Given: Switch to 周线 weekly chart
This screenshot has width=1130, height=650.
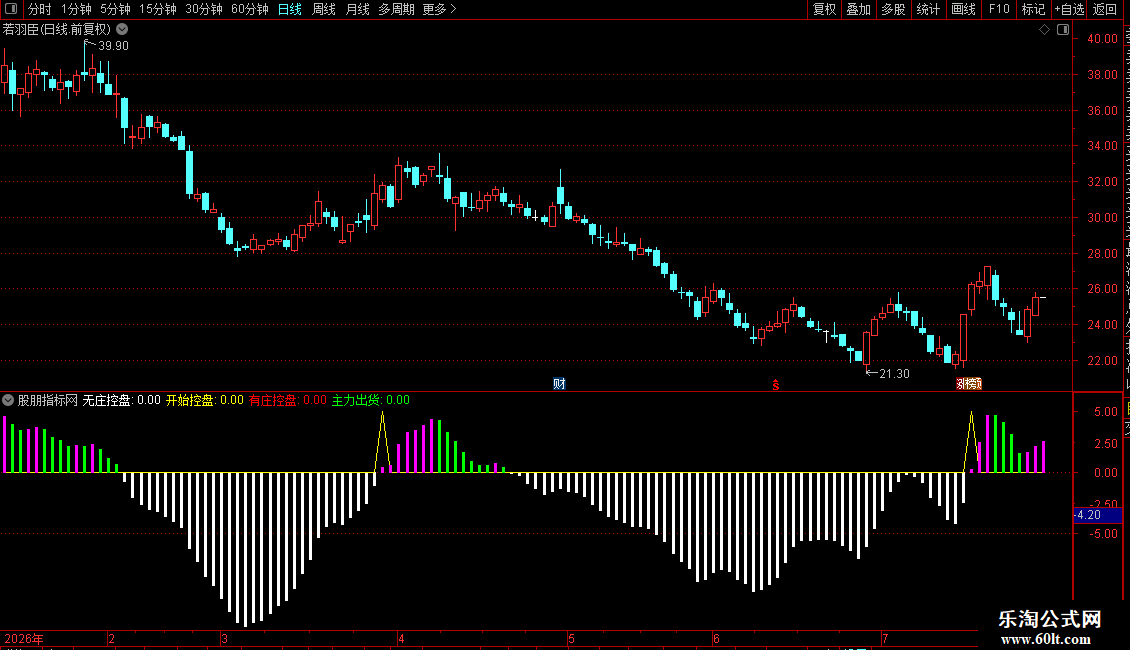Looking at the screenshot, I should tap(324, 9).
